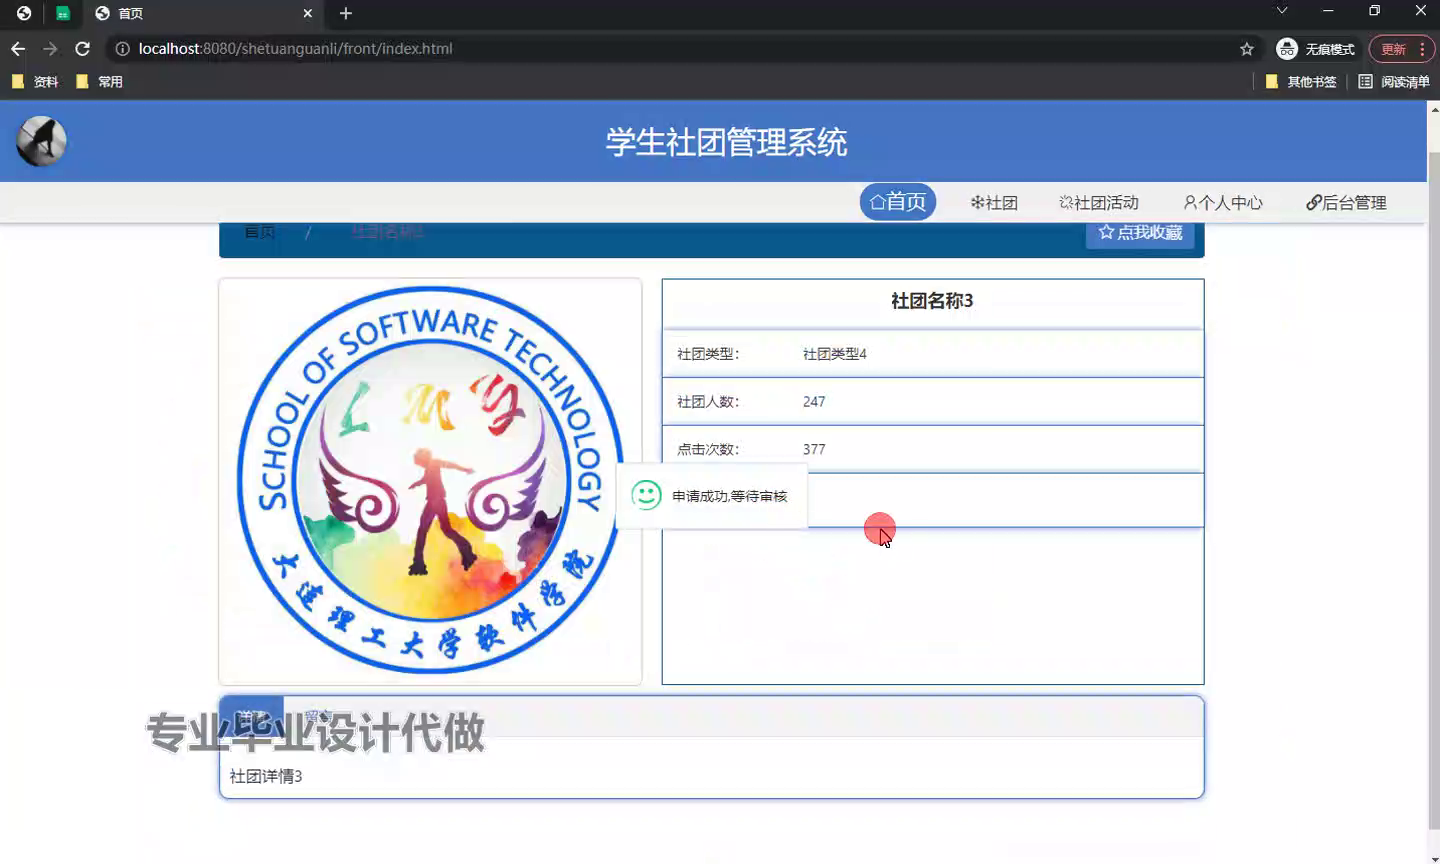Viewport: 1440px width, 864px height.
Task: Click the 社团名称3 title text
Action: tap(932, 300)
